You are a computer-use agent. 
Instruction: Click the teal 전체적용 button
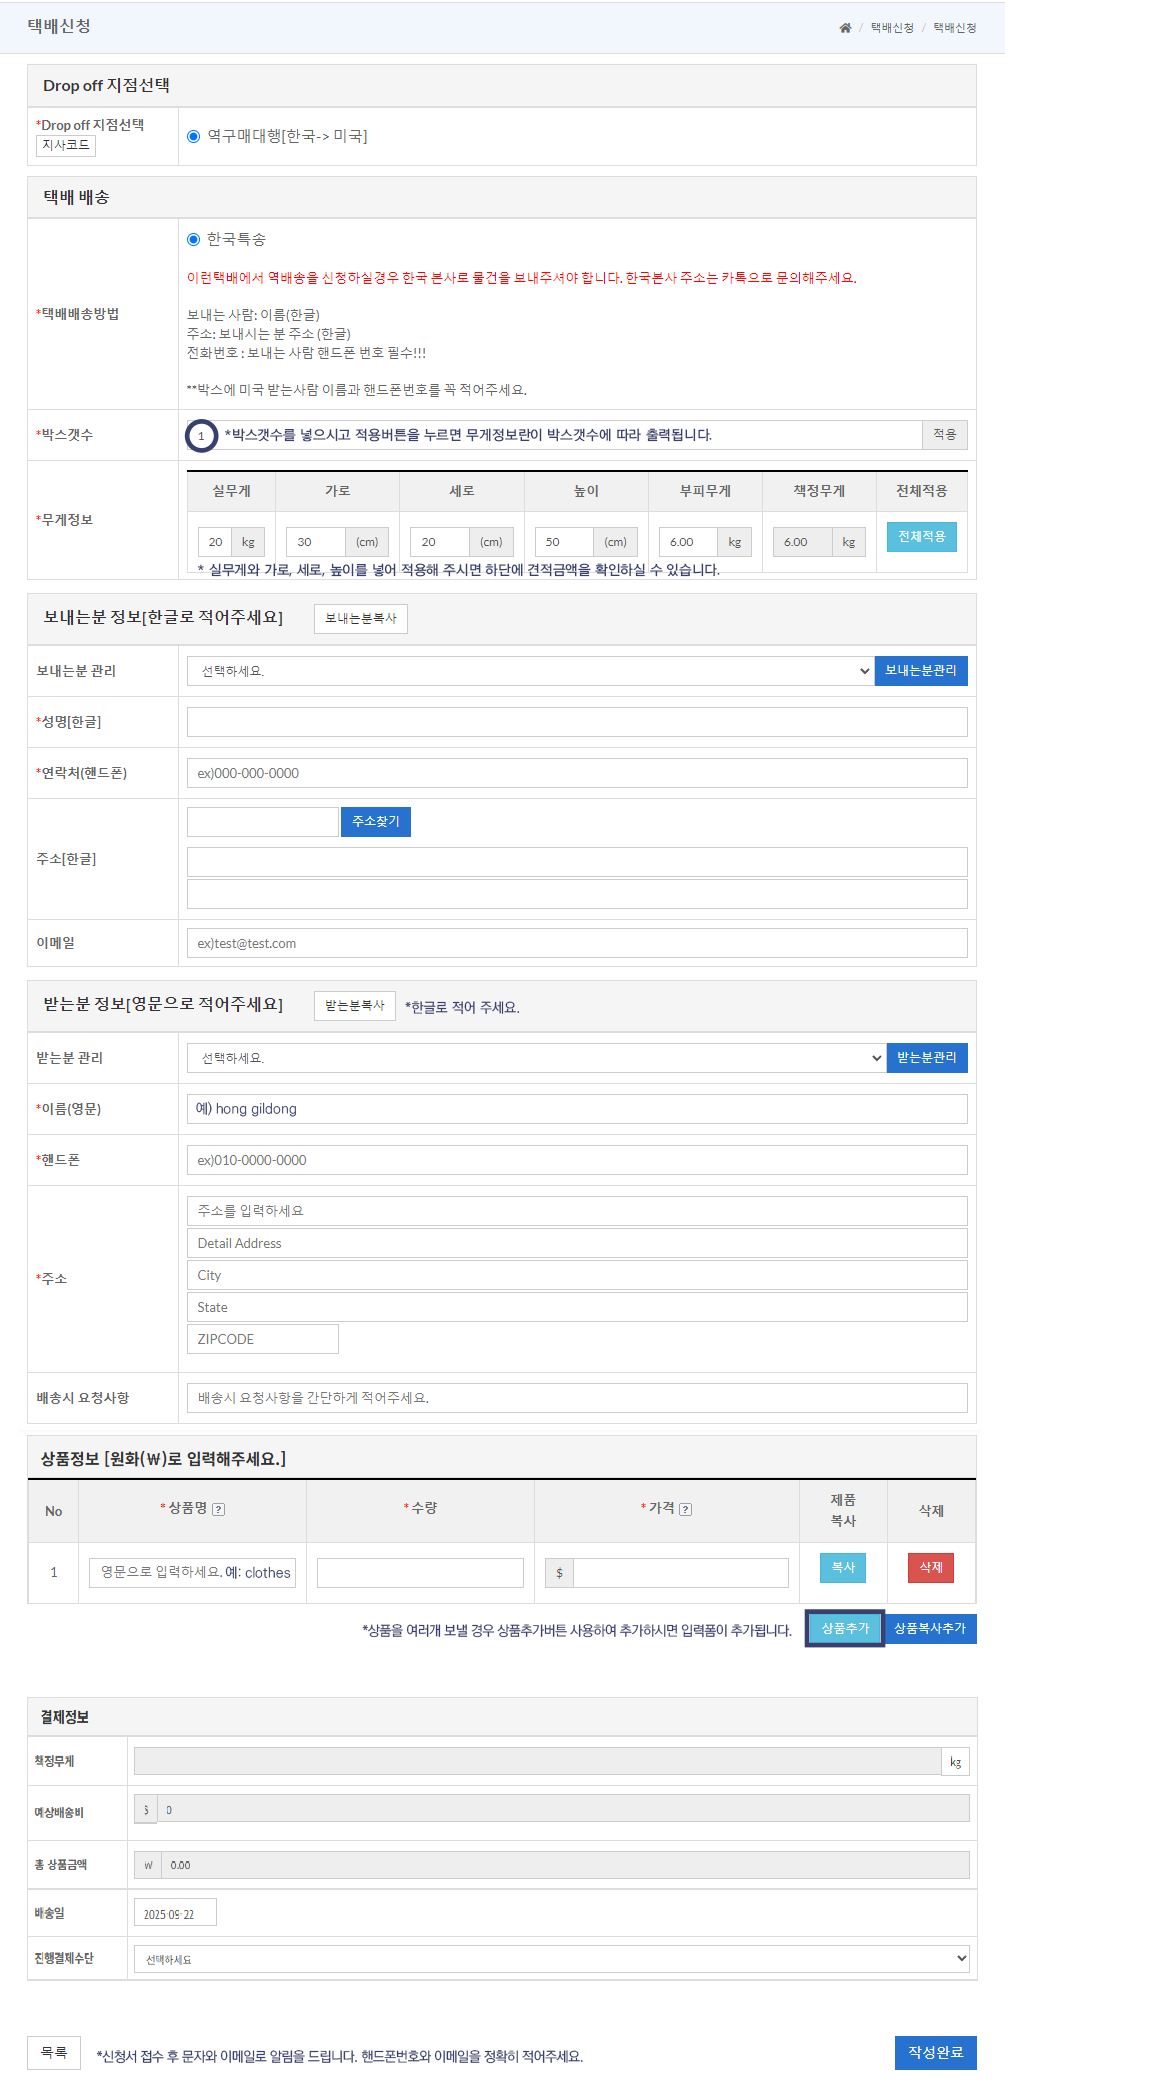[921, 537]
